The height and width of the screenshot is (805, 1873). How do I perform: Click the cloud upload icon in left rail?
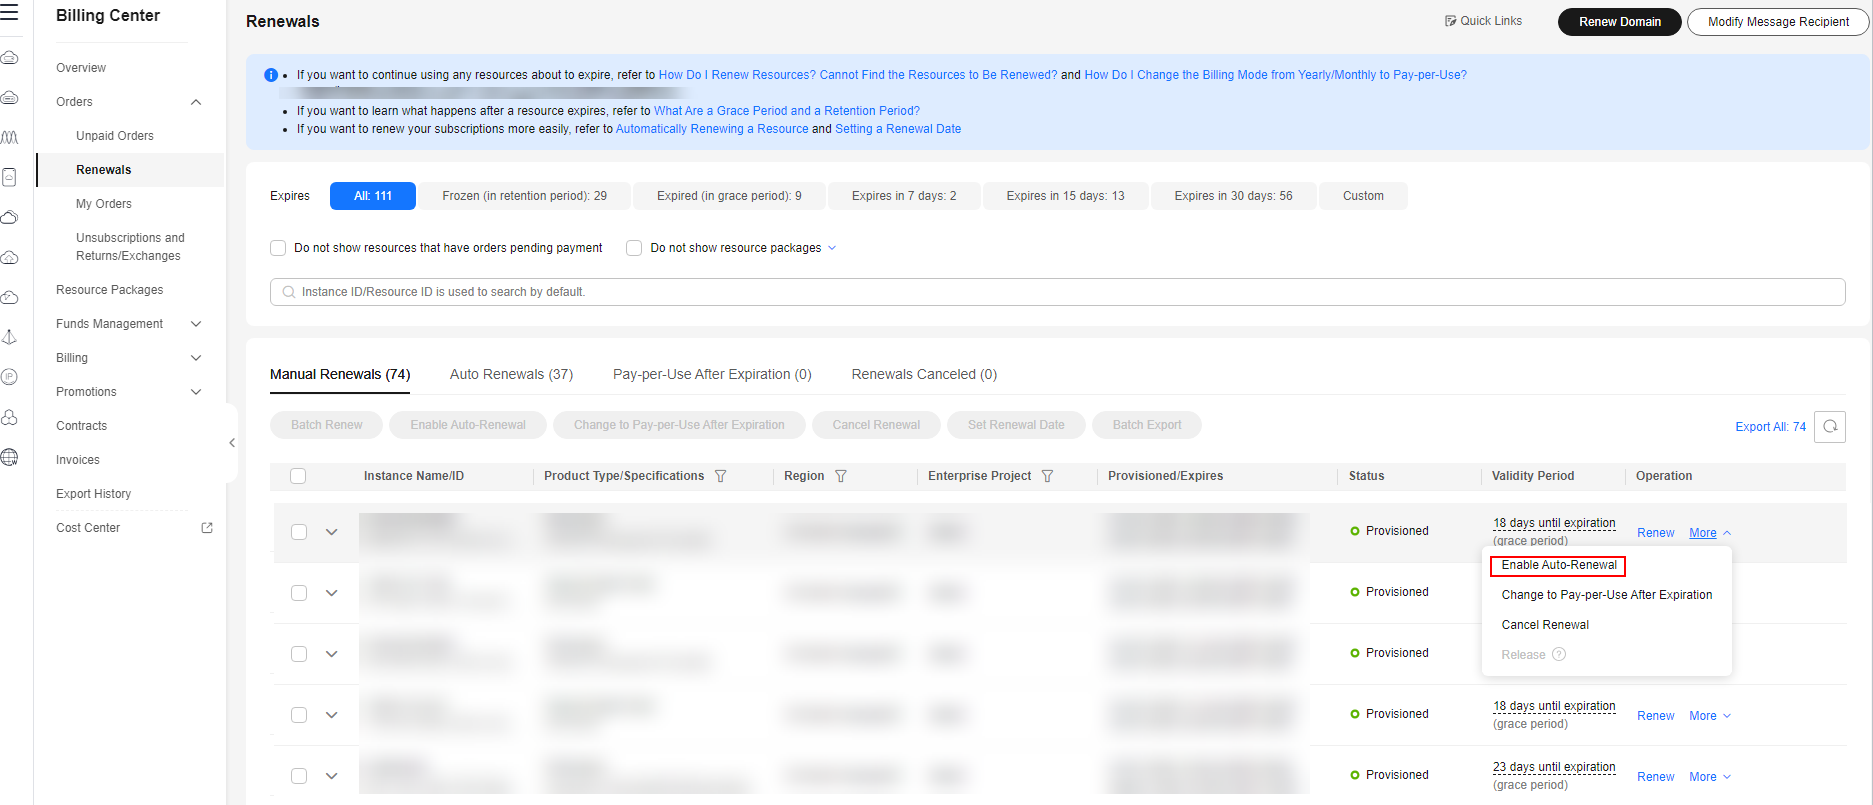coord(10,257)
